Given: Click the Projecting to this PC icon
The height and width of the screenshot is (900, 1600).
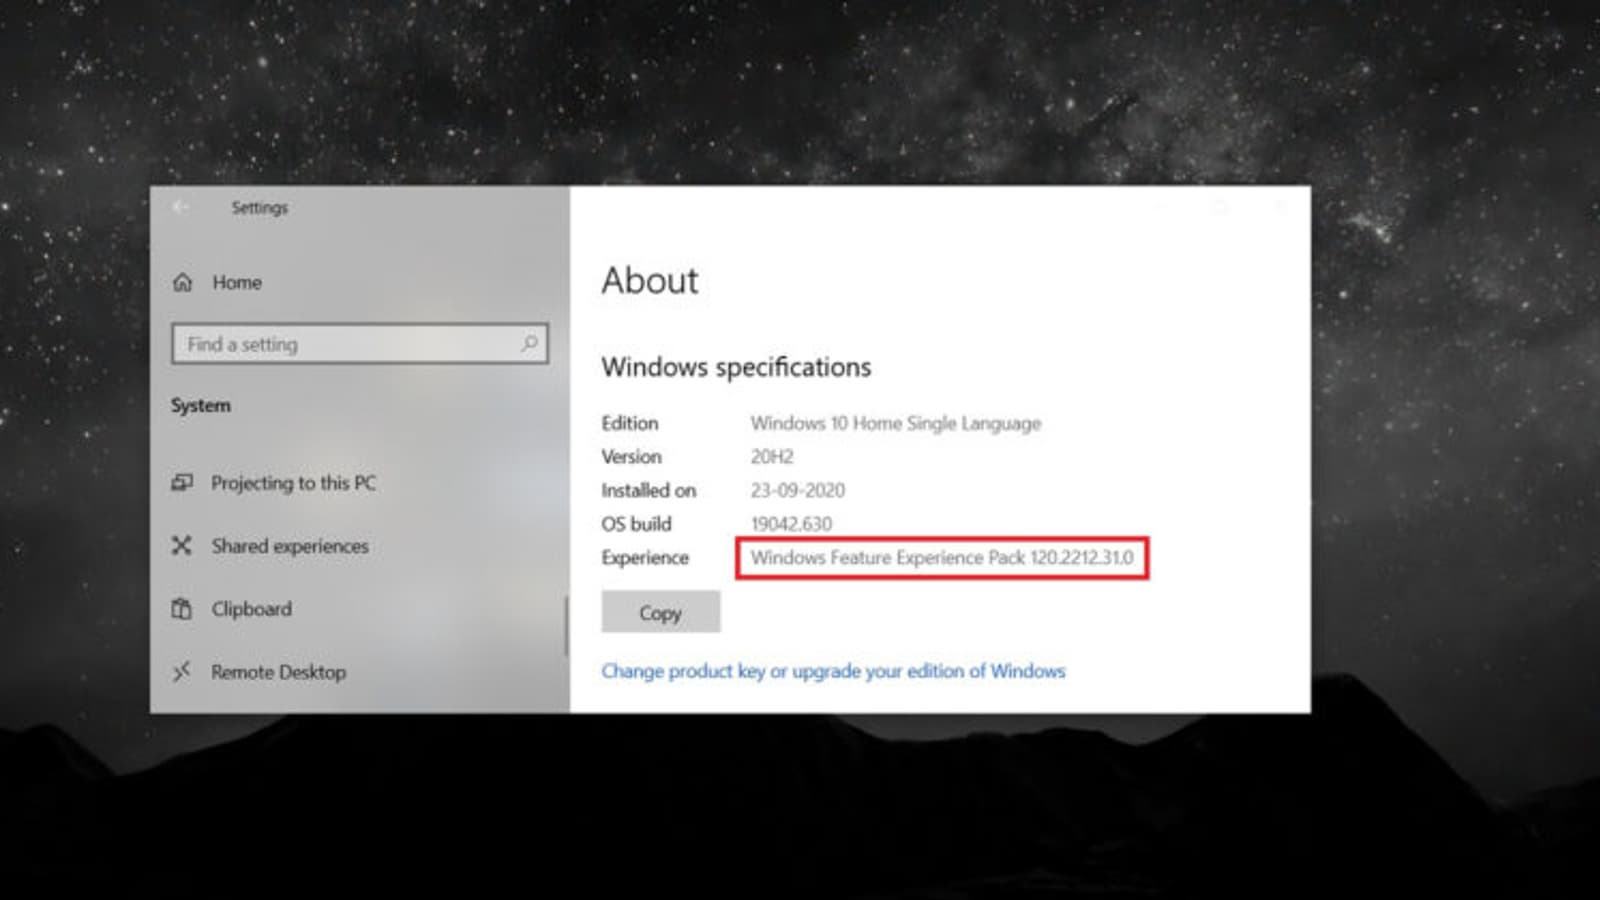Looking at the screenshot, I should point(182,483).
